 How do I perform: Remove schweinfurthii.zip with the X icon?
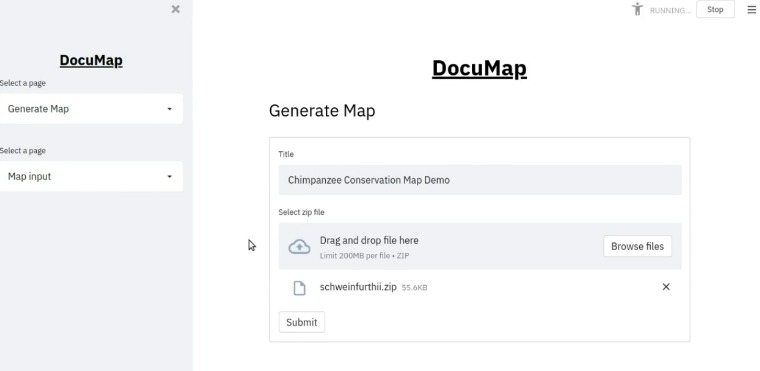(x=666, y=287)
